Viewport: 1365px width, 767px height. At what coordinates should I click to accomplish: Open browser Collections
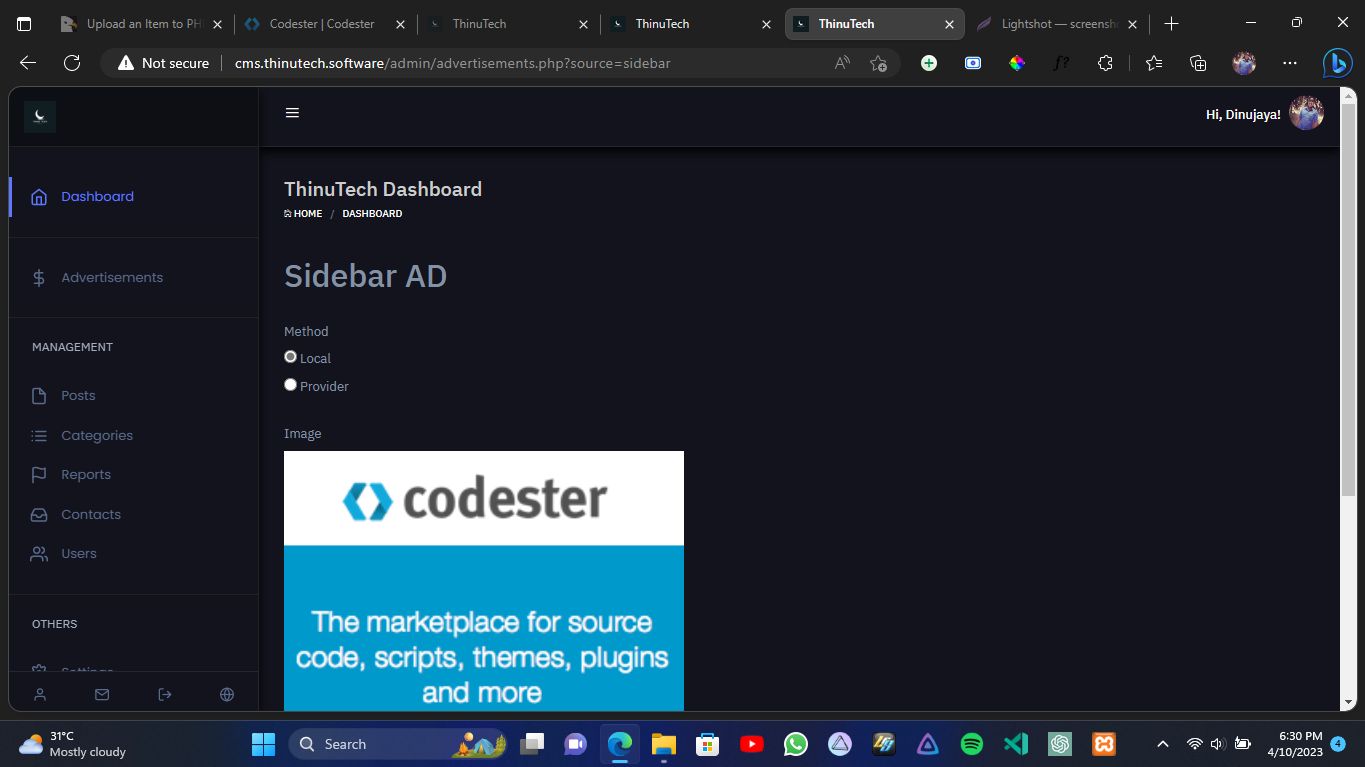1198,63
